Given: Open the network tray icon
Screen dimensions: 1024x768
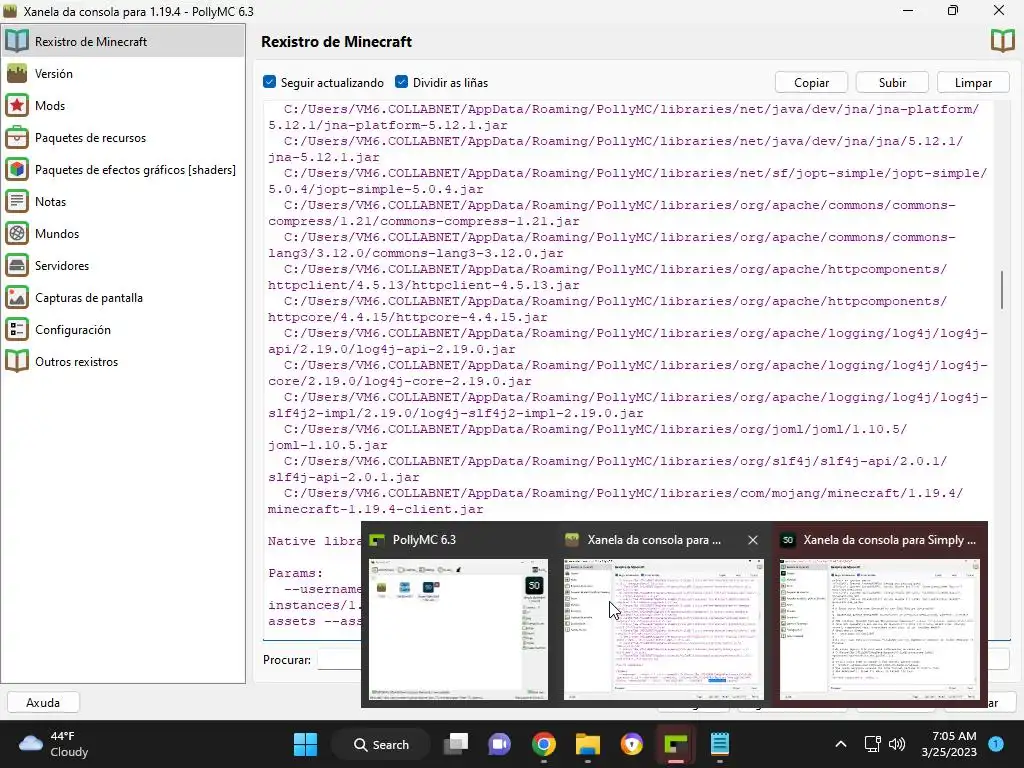Looking at the screenshot, I should (872, 744).
